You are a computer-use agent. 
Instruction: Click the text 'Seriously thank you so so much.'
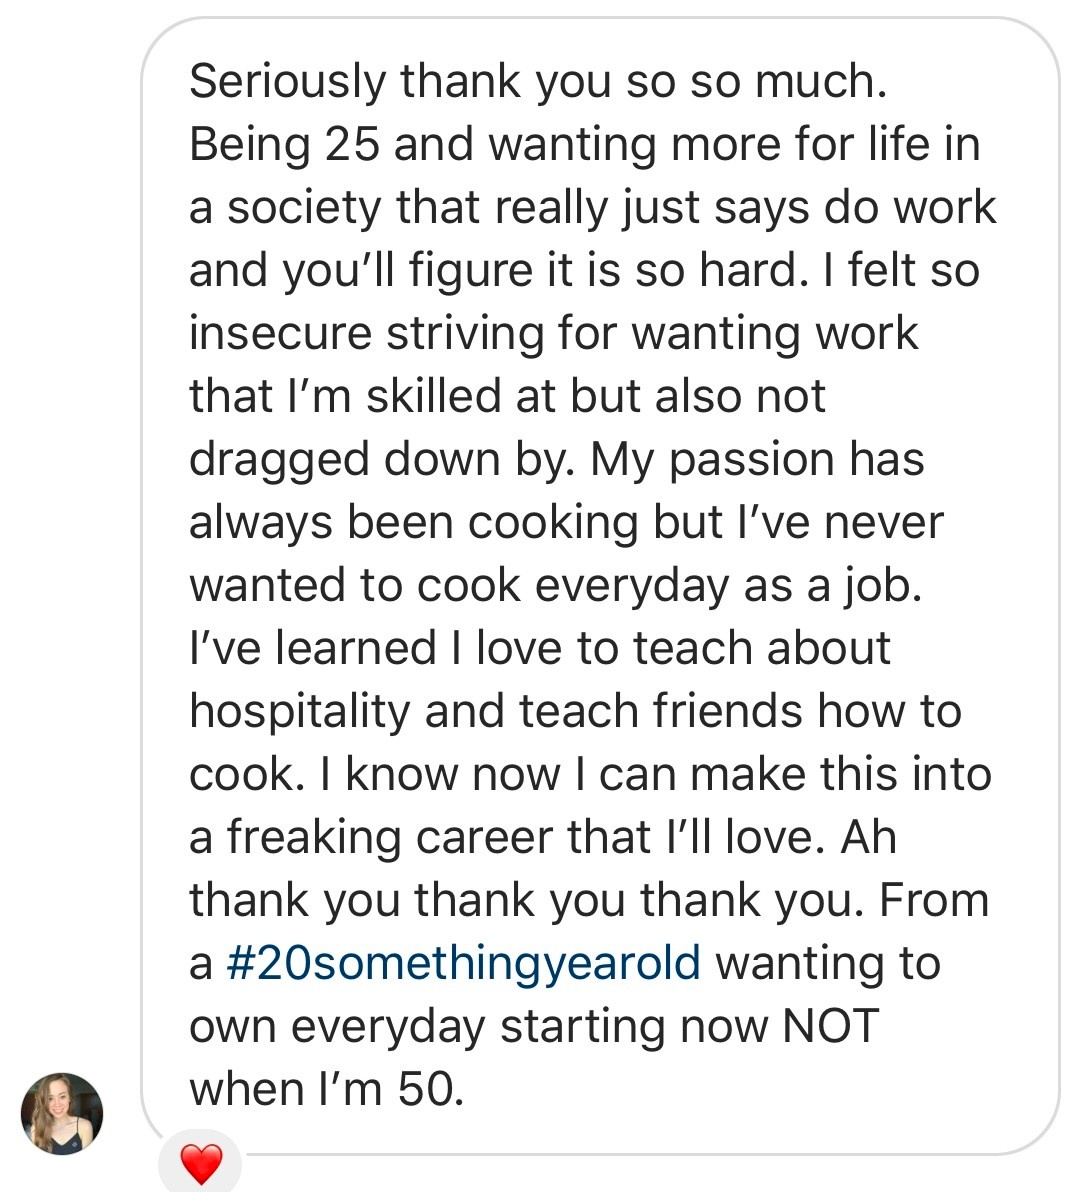(x=537, y=82)
